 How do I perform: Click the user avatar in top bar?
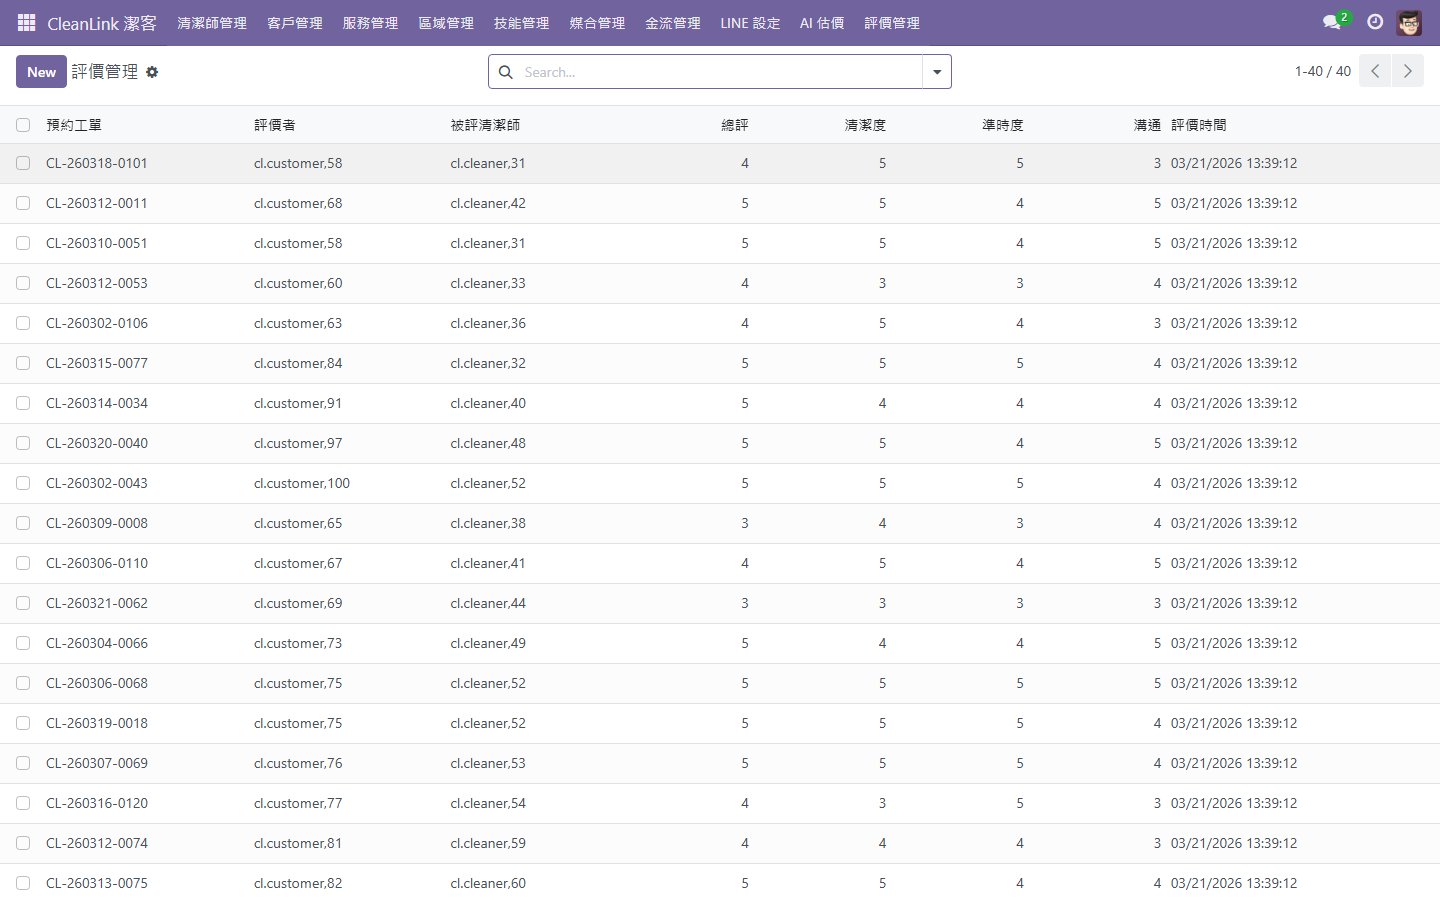pyautogui.click(x=1409, y=22)
